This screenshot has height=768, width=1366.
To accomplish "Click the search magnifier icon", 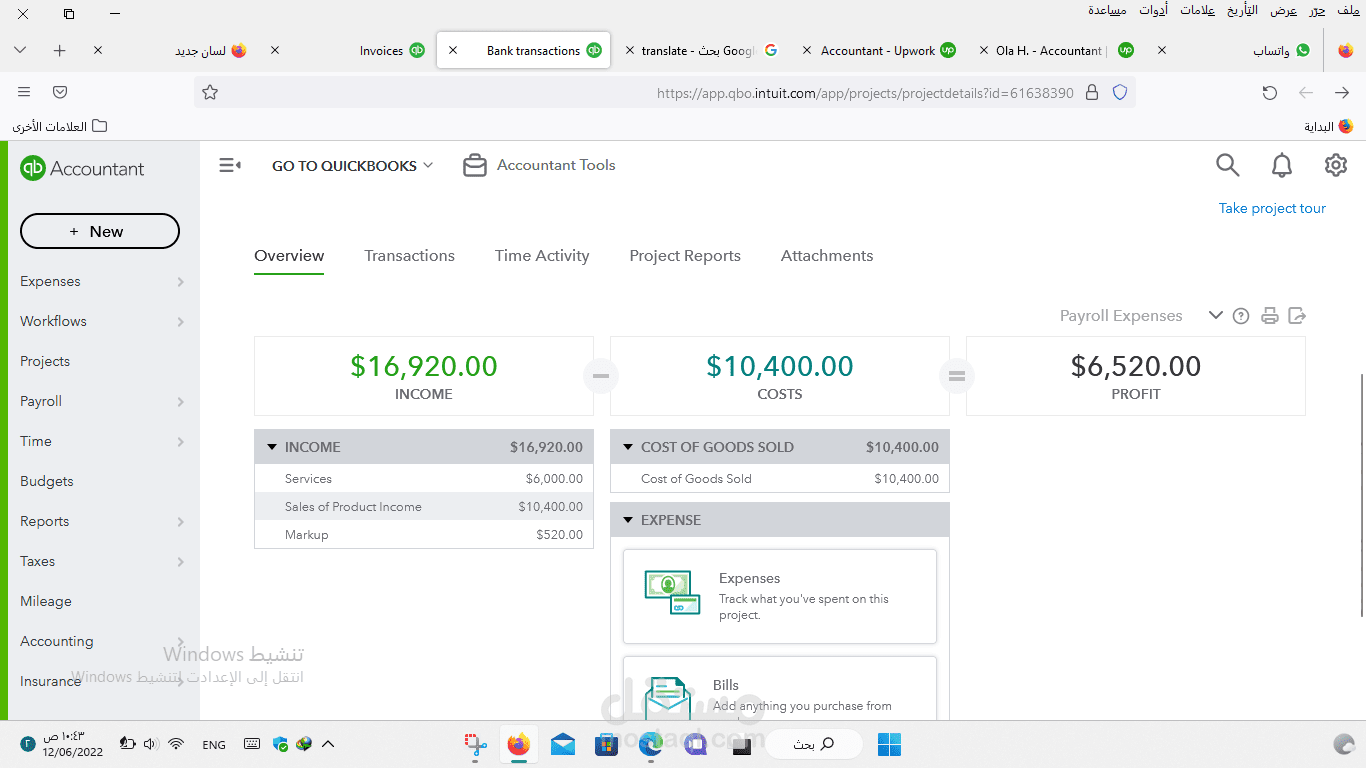I will [1227, 165].
